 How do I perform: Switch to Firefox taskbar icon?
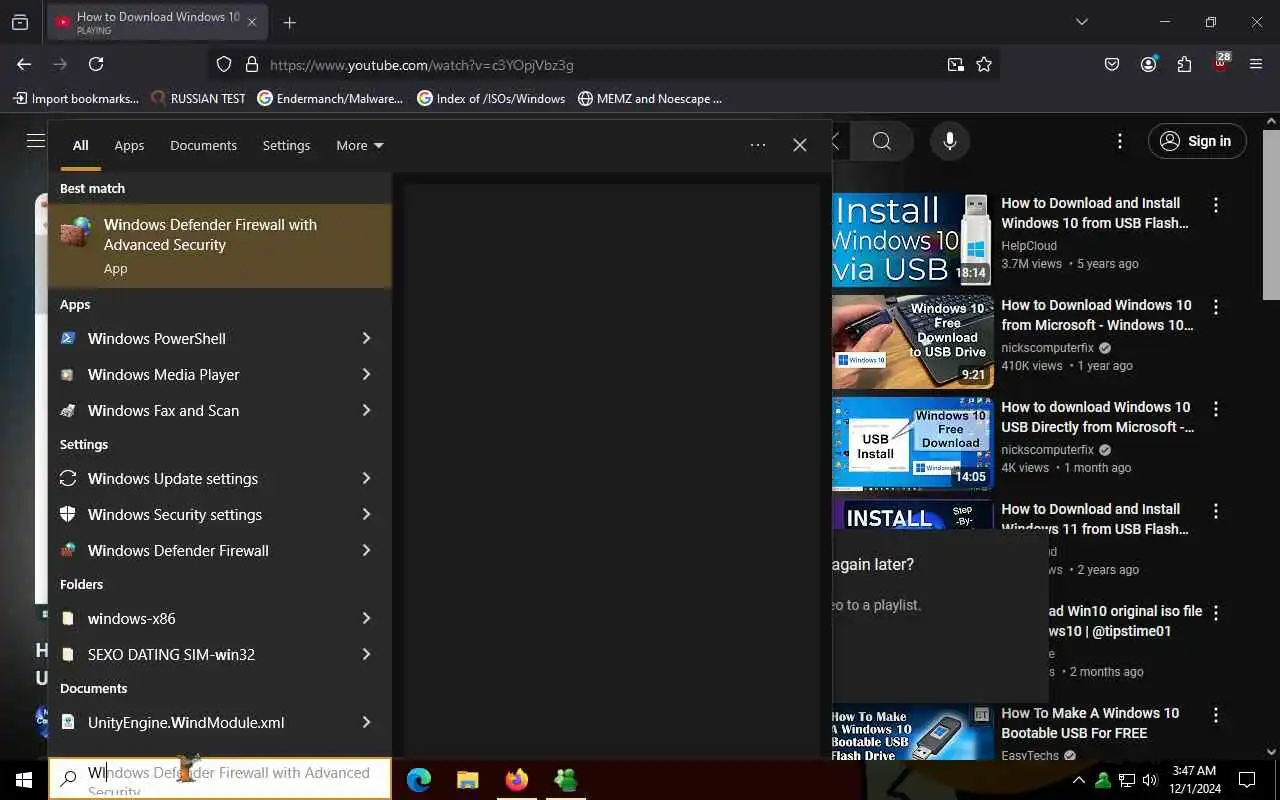click(x=516, y=780)
